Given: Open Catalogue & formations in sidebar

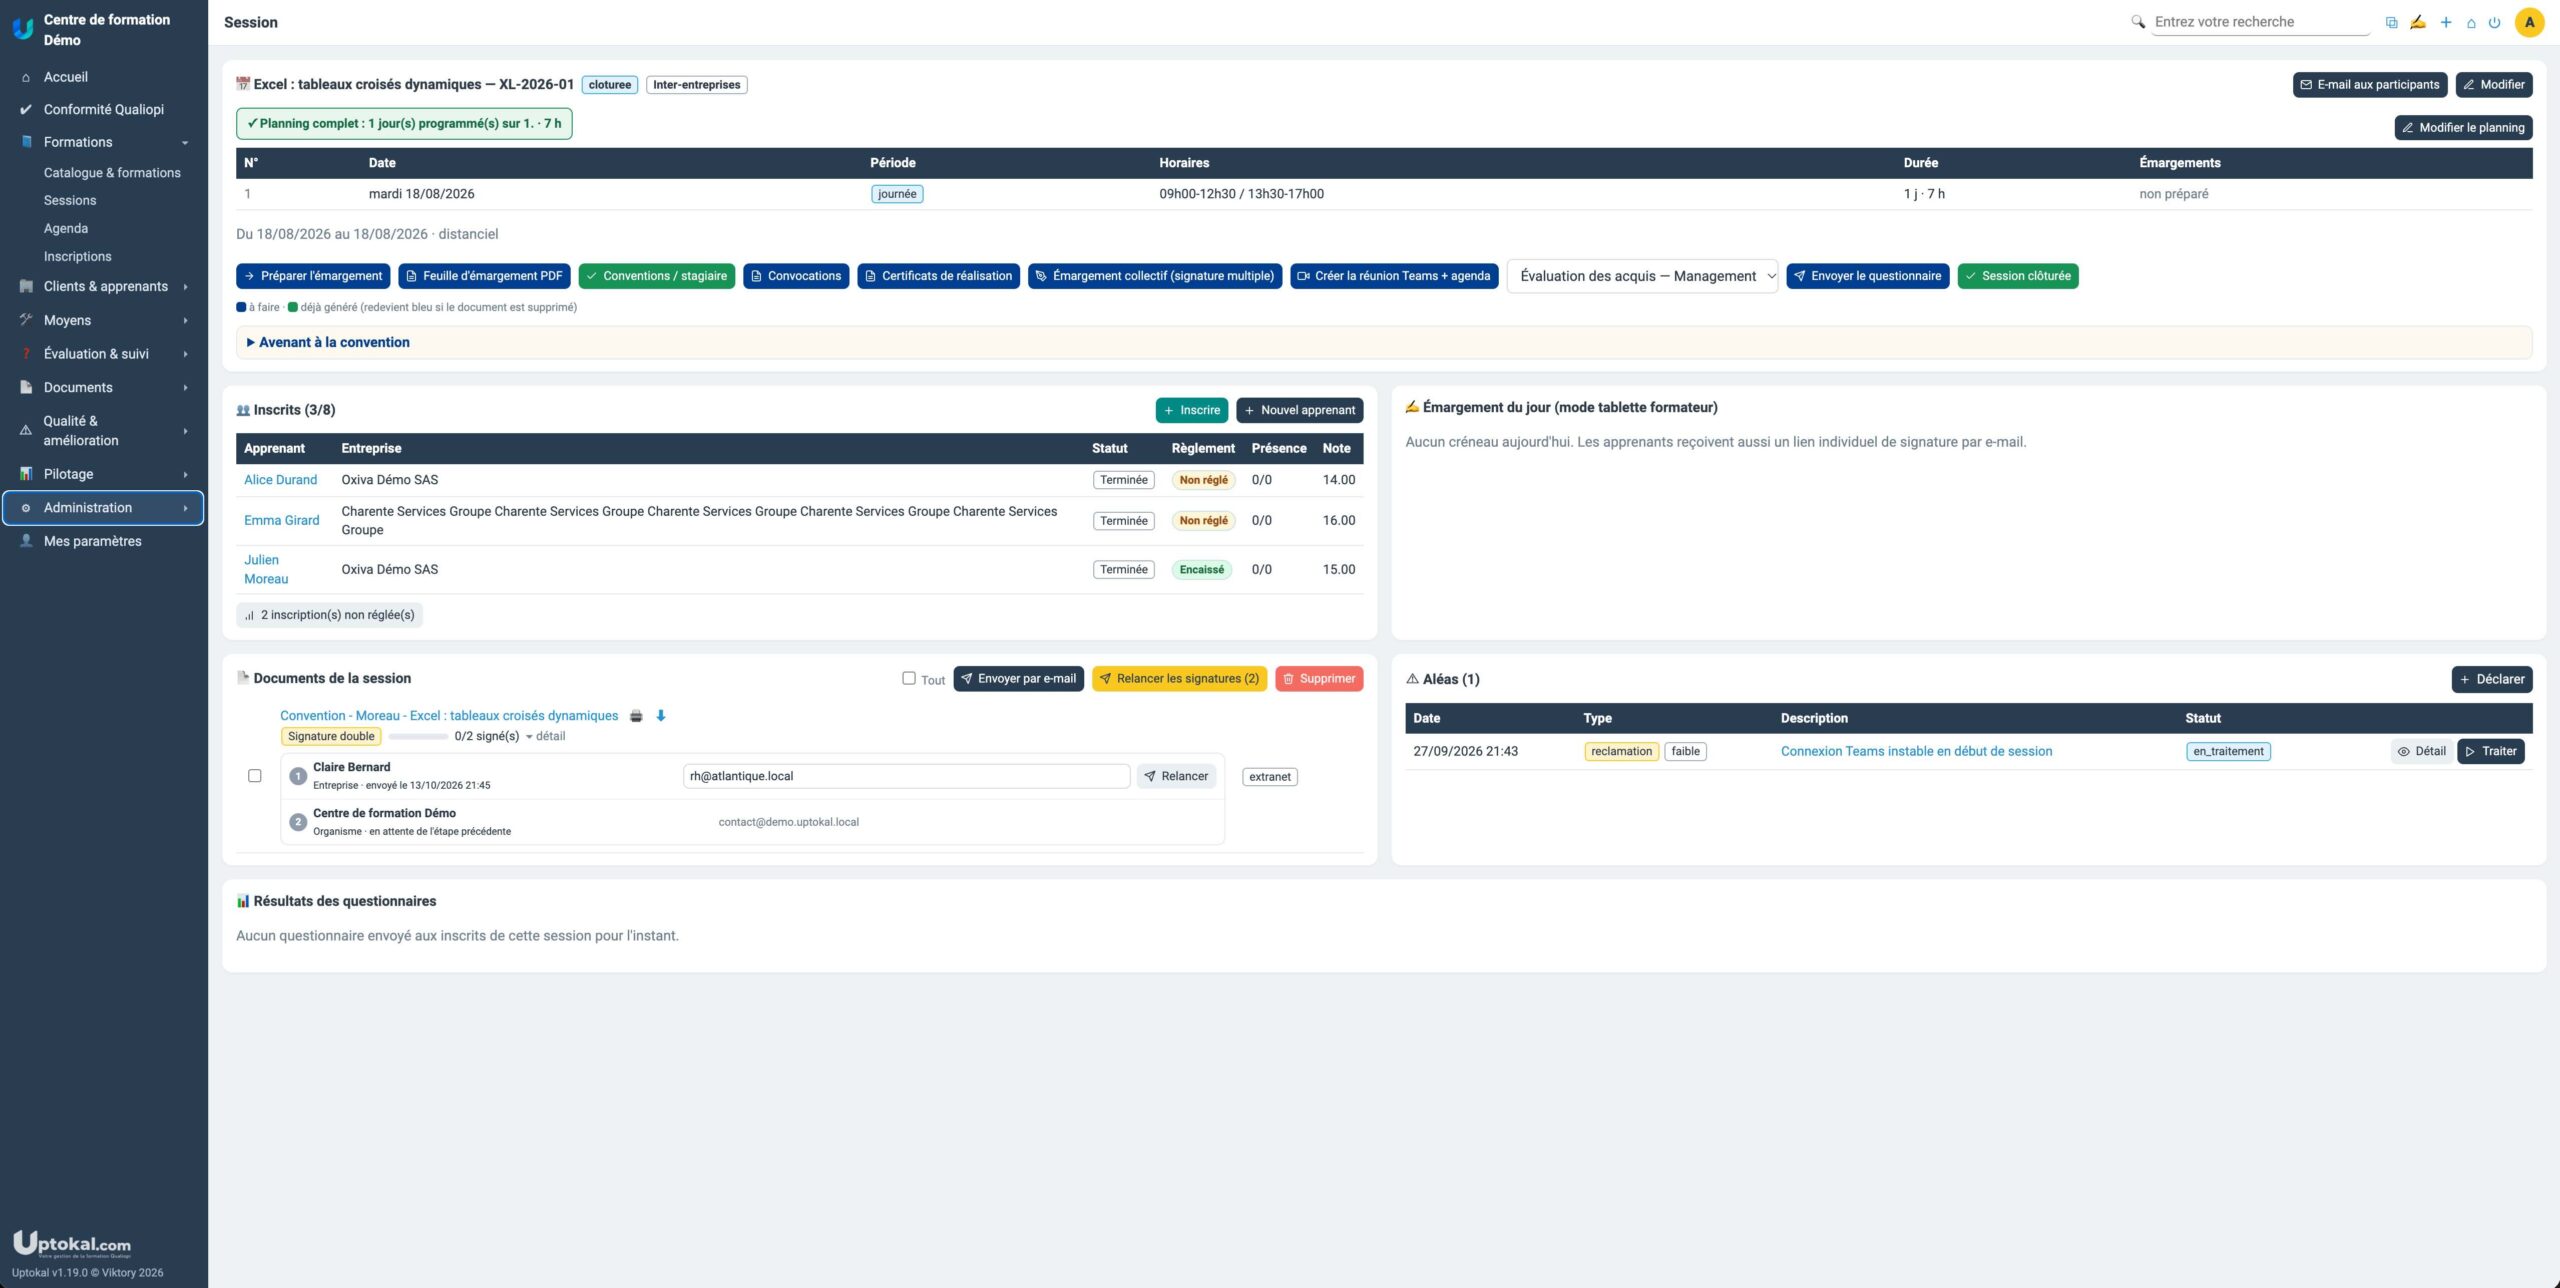Looking at the screenshot, I should coord(112,173).
